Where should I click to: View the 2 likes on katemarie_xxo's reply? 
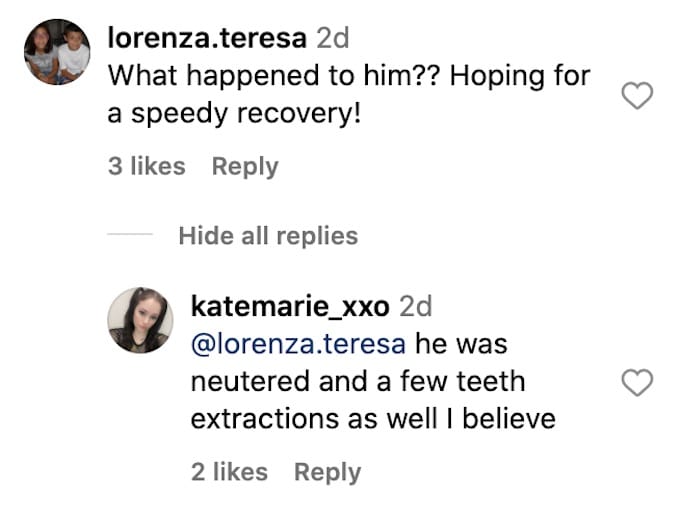pyautogui.click(x=229, y=472)
